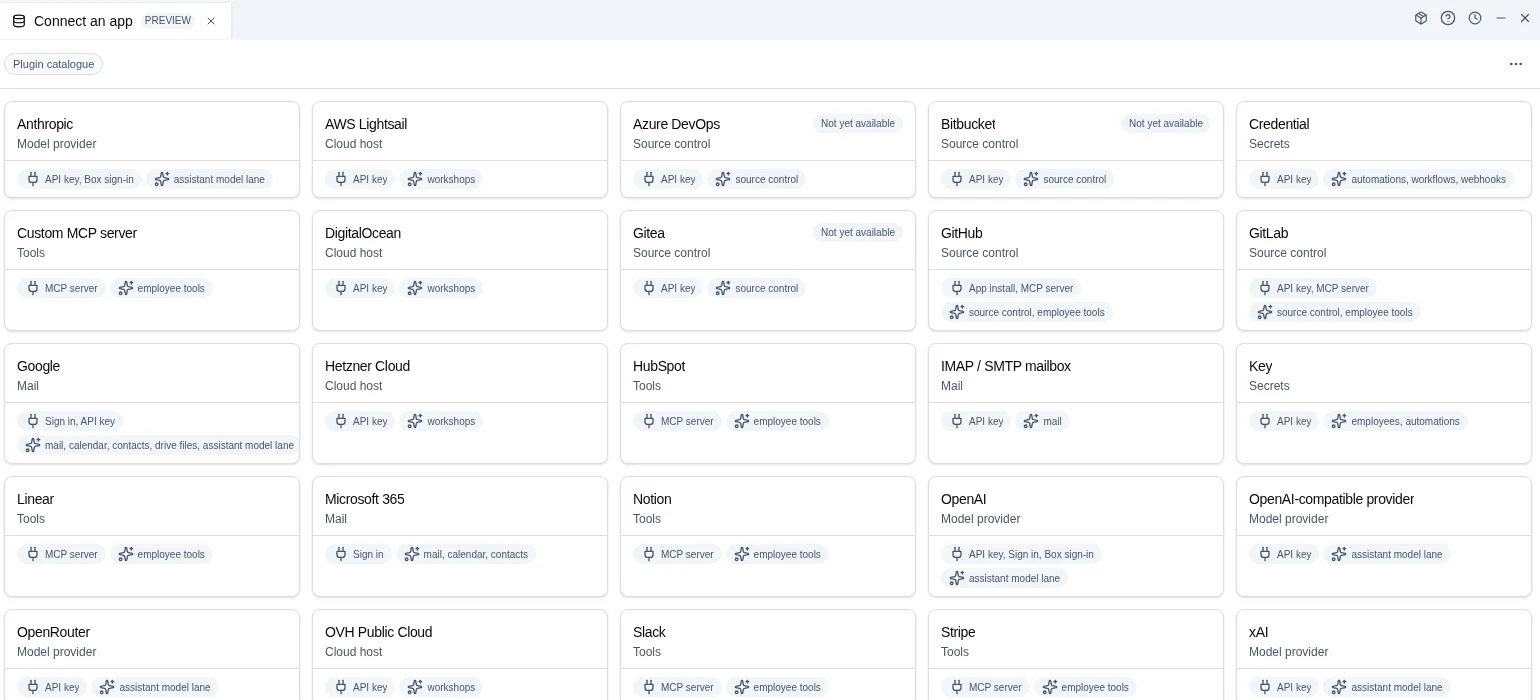Click plug icon beside Sign in in Microsoft 365
The height and width of the screenshot is (700, 1540).
pyautogui.click(x=341, y=554)
